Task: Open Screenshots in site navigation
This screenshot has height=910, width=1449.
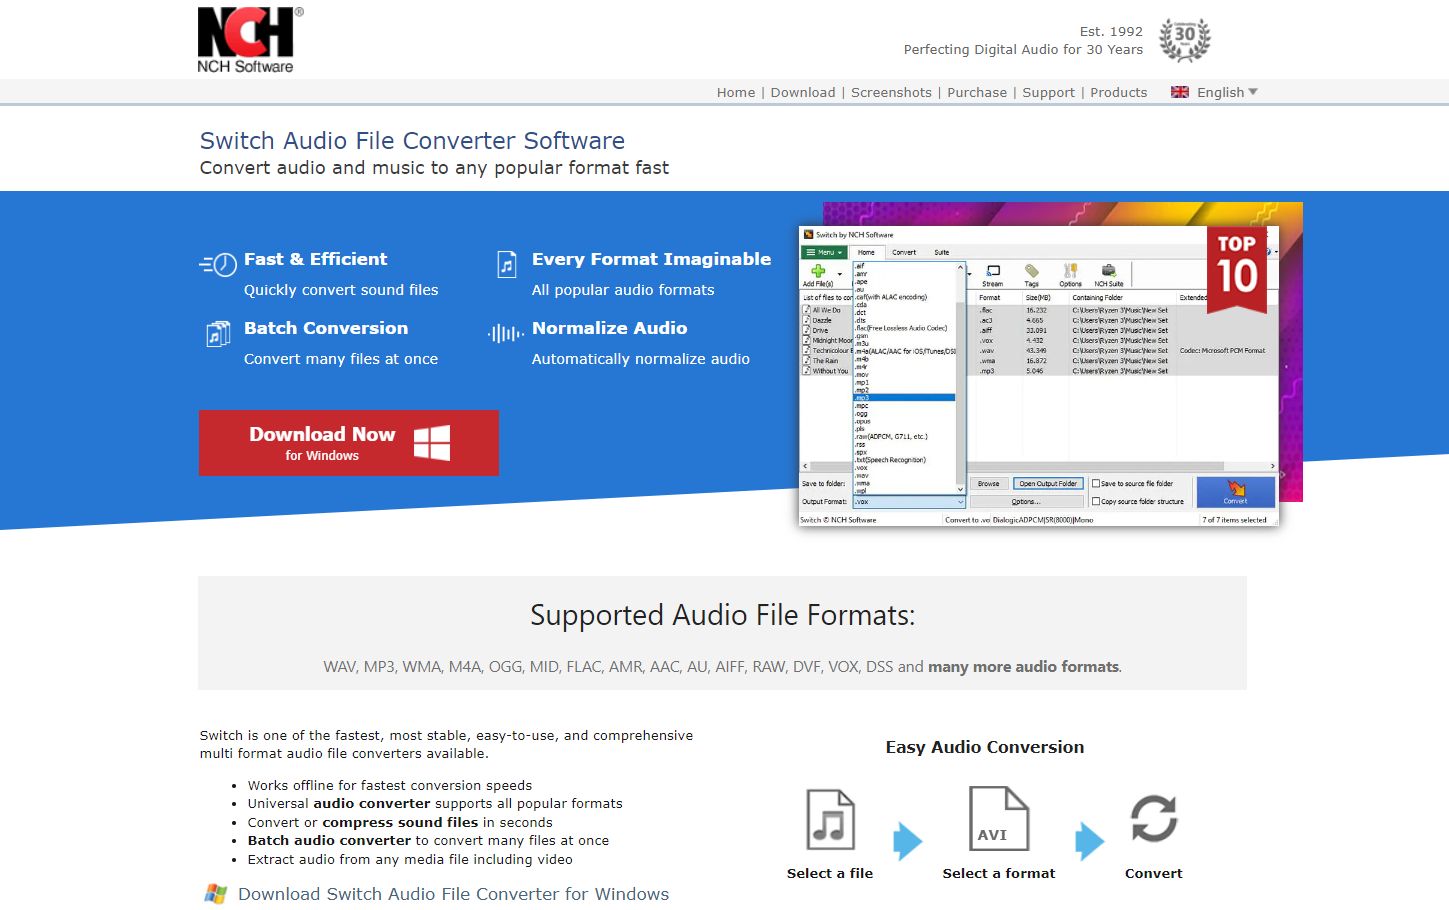Action: [891, 92]
